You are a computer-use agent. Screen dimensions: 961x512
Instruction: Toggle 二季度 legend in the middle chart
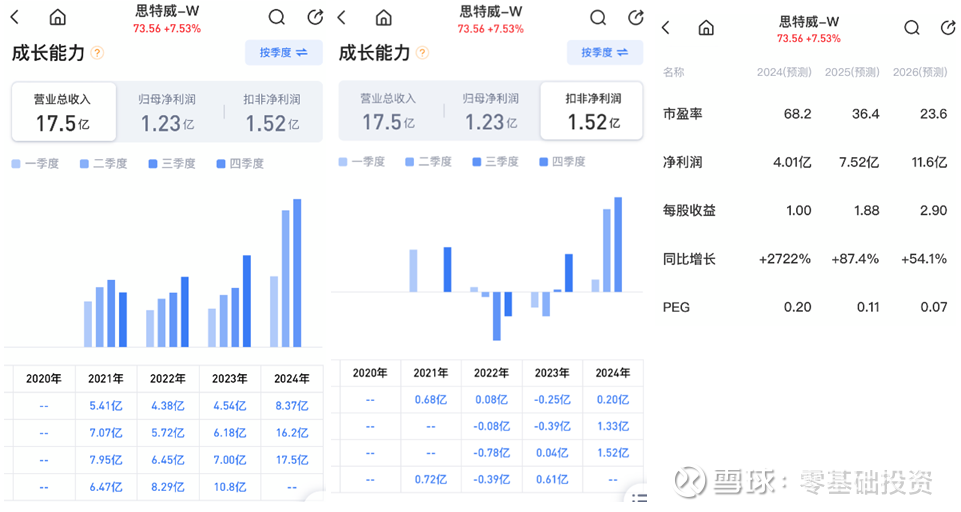point(428,162)
